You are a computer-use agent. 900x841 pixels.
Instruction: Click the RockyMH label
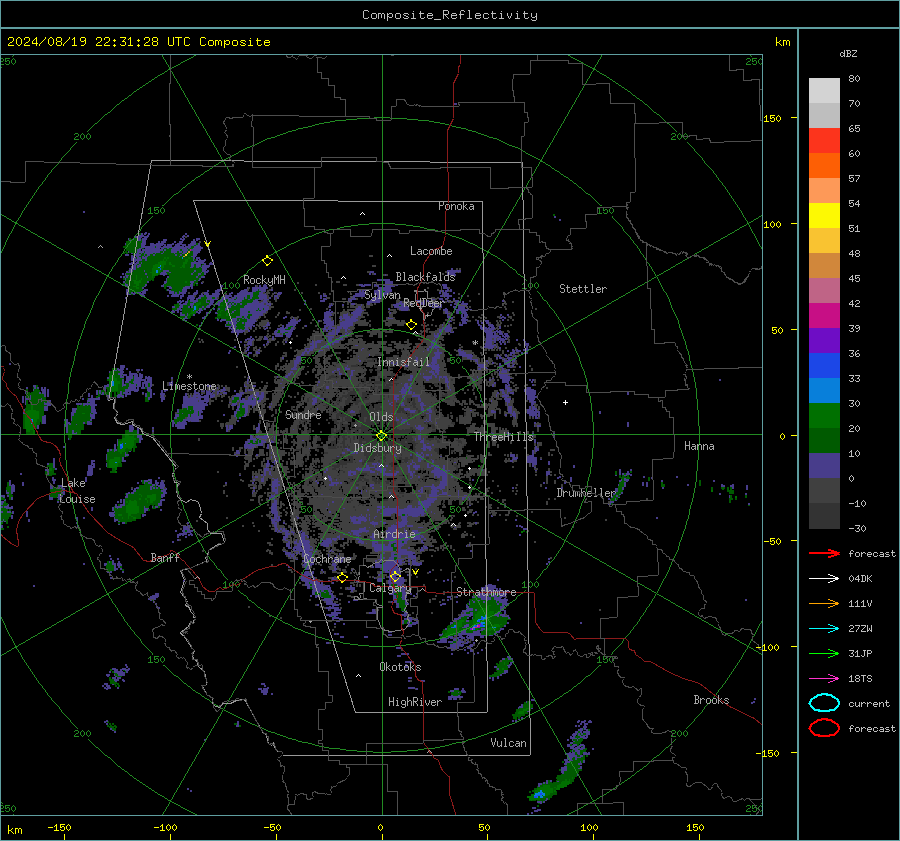pyautogui.click(x=264, y=280)
